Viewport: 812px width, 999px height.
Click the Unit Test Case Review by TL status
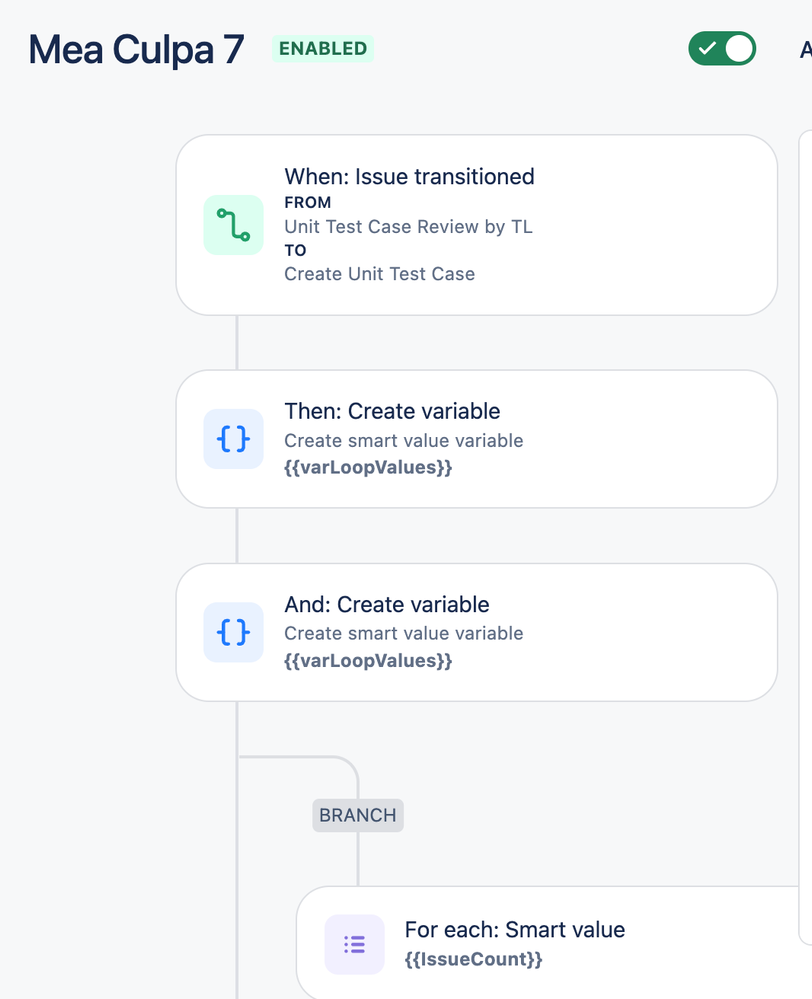409,227
